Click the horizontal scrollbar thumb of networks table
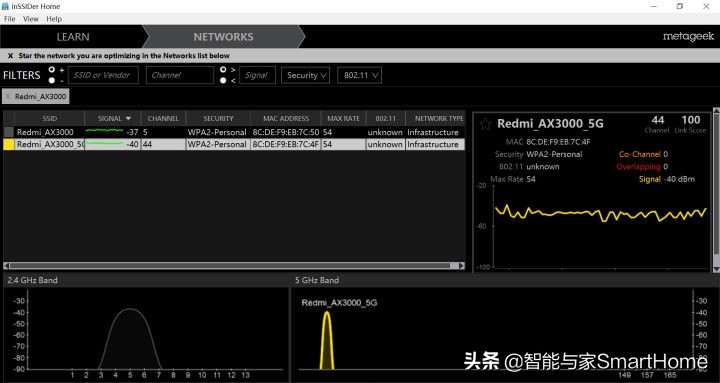The width and height of the screenshot is (720, 383). 230,265
